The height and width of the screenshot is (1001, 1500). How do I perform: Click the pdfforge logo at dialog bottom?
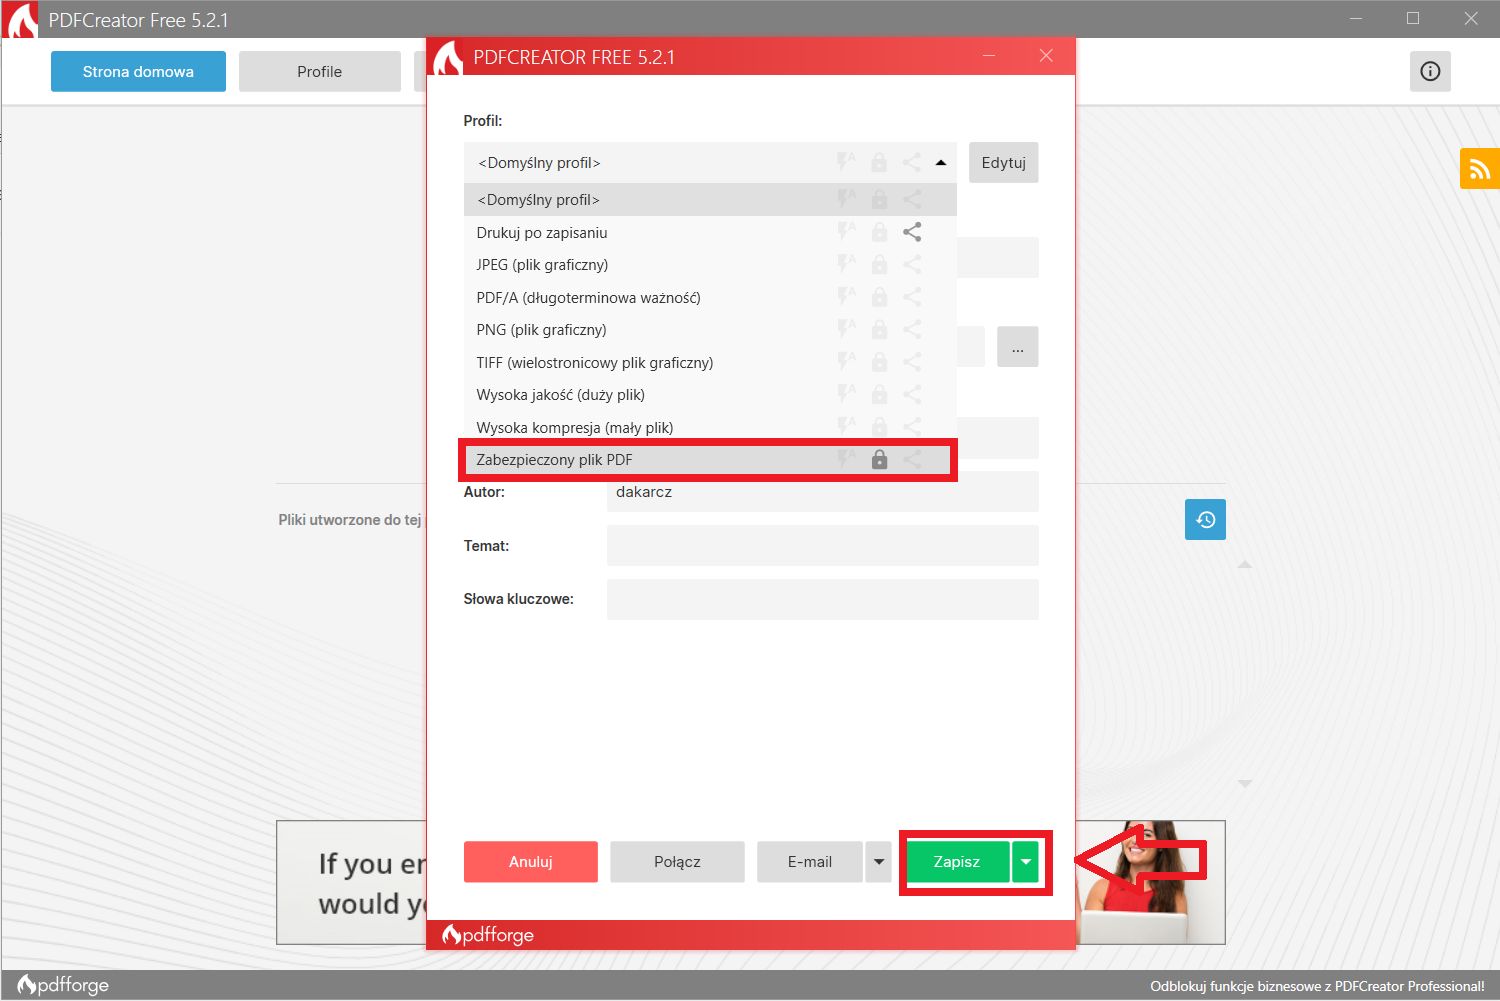[x=489, y=934]
